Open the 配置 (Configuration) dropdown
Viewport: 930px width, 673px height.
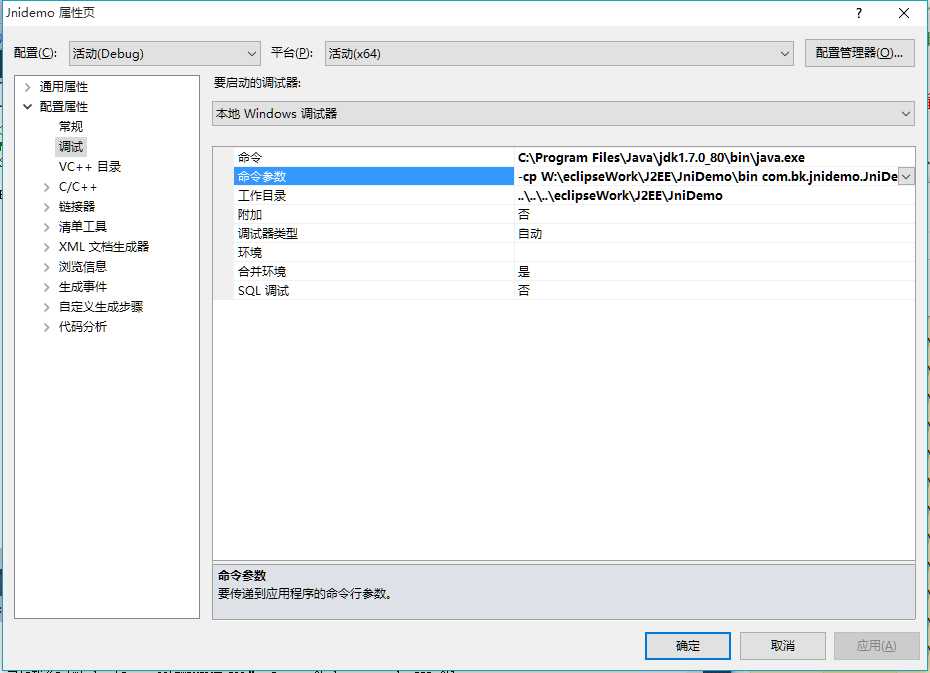point(164,53)
